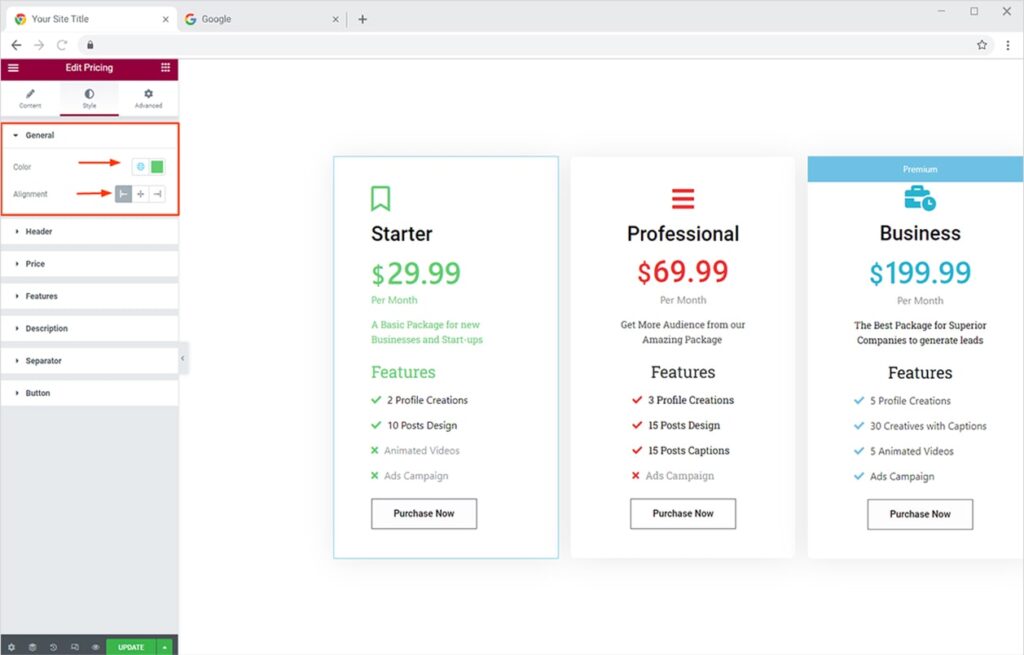
Task: Open save options arrow beside Update
Action: point(165,647)
